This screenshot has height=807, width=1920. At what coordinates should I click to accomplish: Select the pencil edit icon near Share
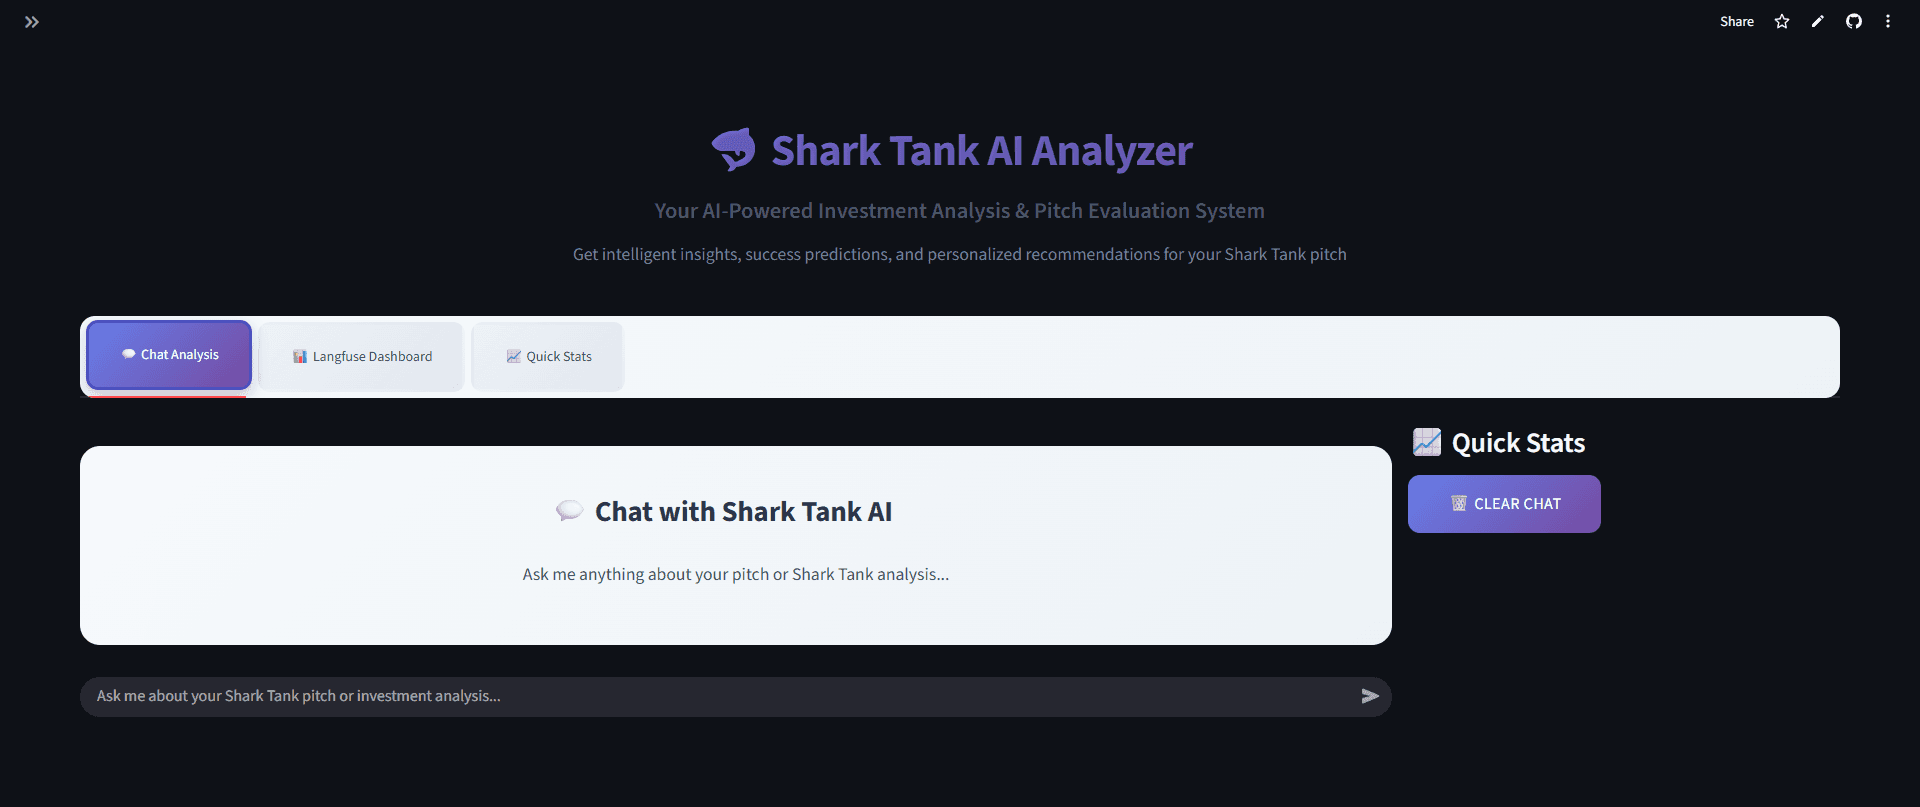pyautogui.click(x=1817, y=21)
